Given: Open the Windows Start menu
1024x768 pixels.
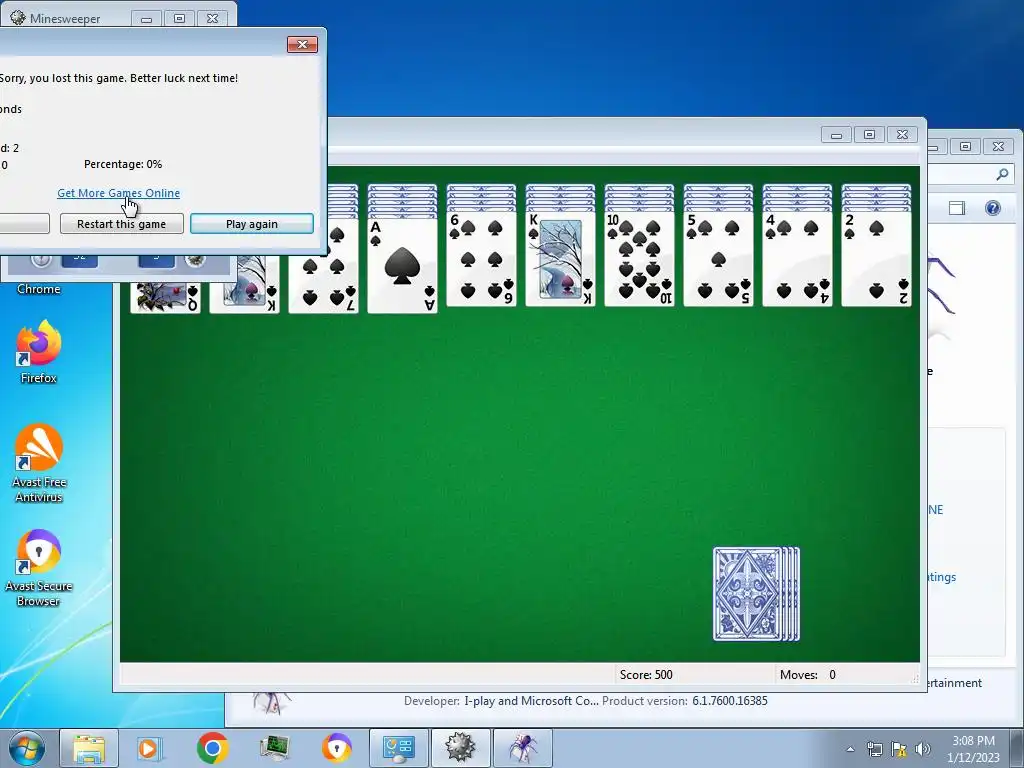Looking at the screenshot, I should coord(26,748).
